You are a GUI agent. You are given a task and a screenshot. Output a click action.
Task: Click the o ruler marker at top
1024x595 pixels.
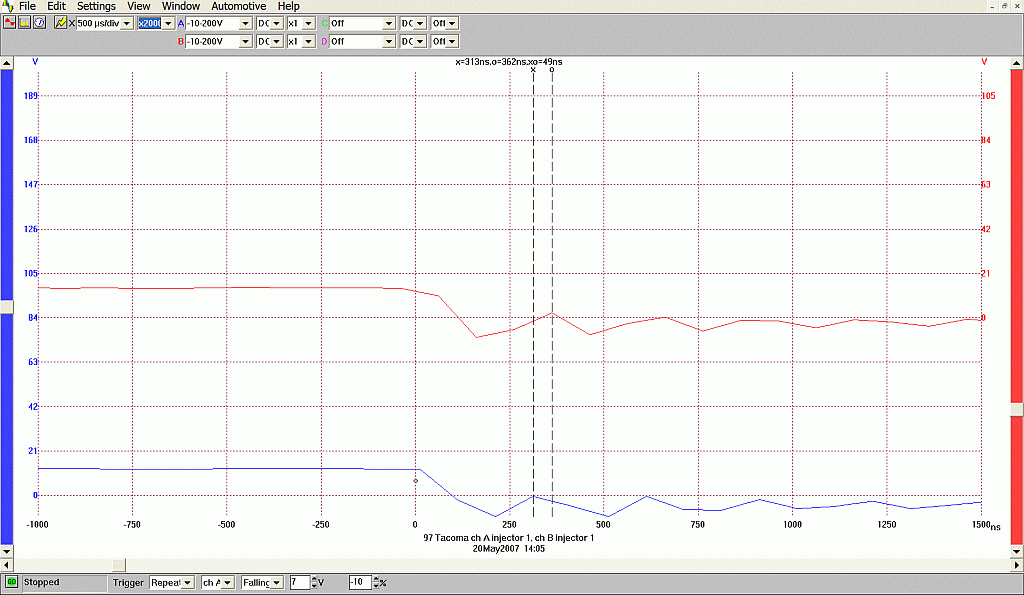(552, 70)
